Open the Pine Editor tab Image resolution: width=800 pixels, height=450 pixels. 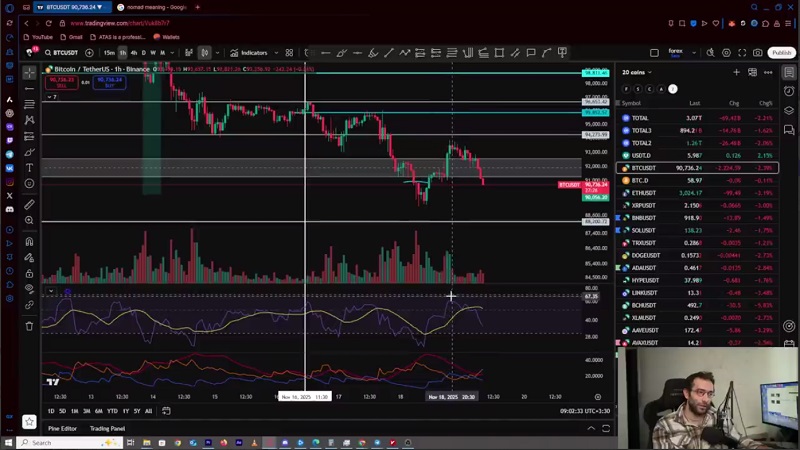[x=62, y=428]
